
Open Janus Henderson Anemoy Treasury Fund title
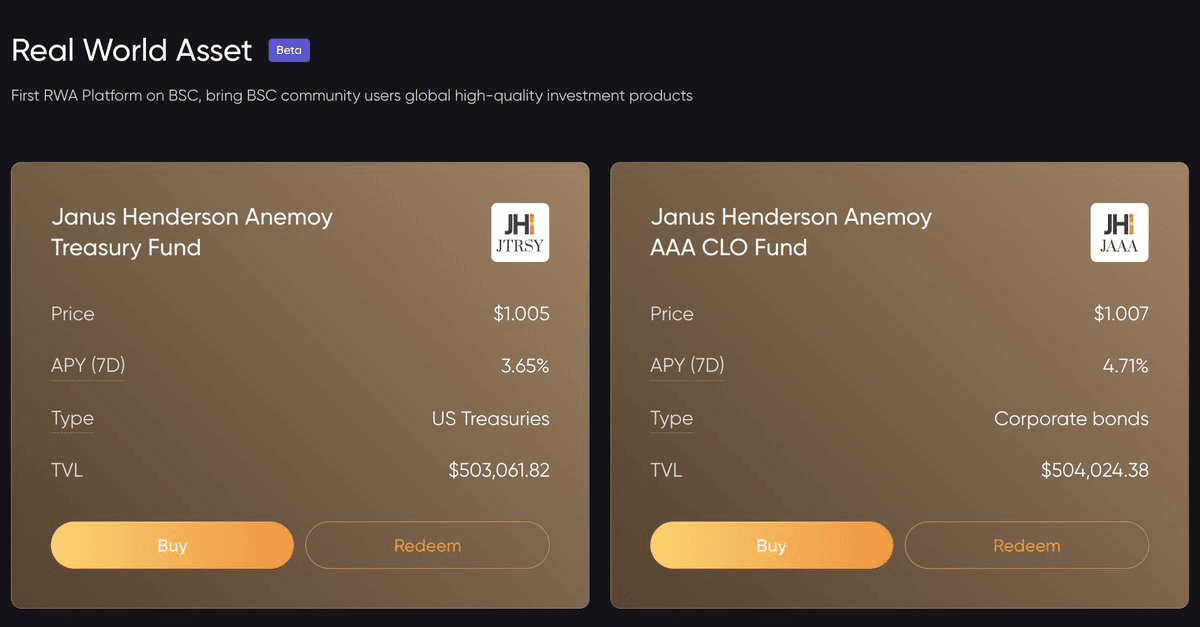point(191,232)
